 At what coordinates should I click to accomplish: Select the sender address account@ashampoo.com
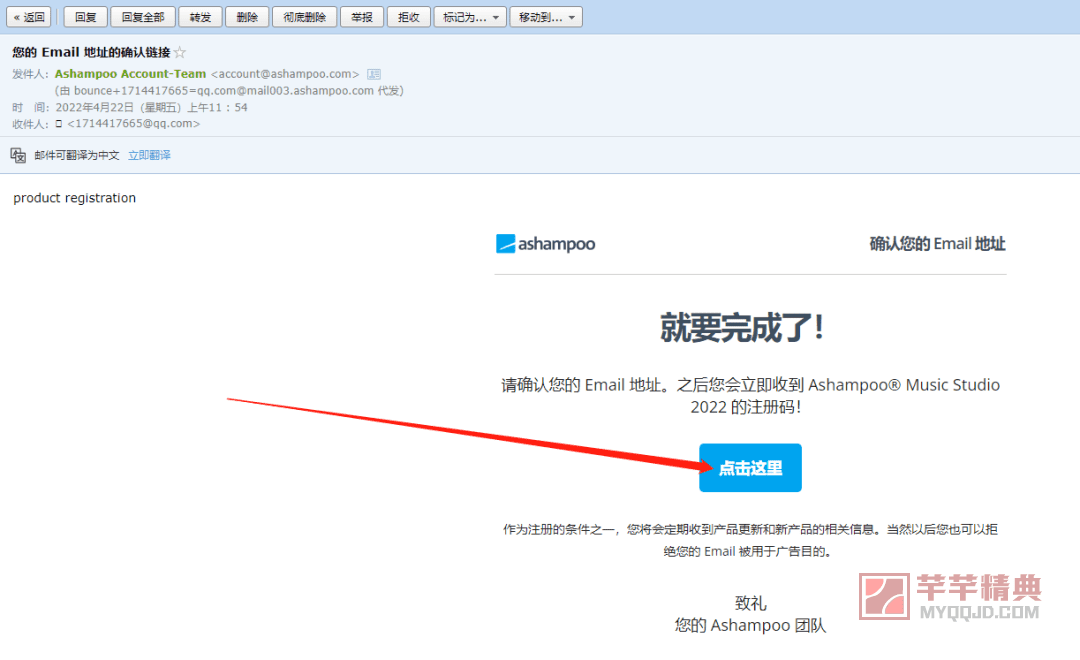pos(285,74)
